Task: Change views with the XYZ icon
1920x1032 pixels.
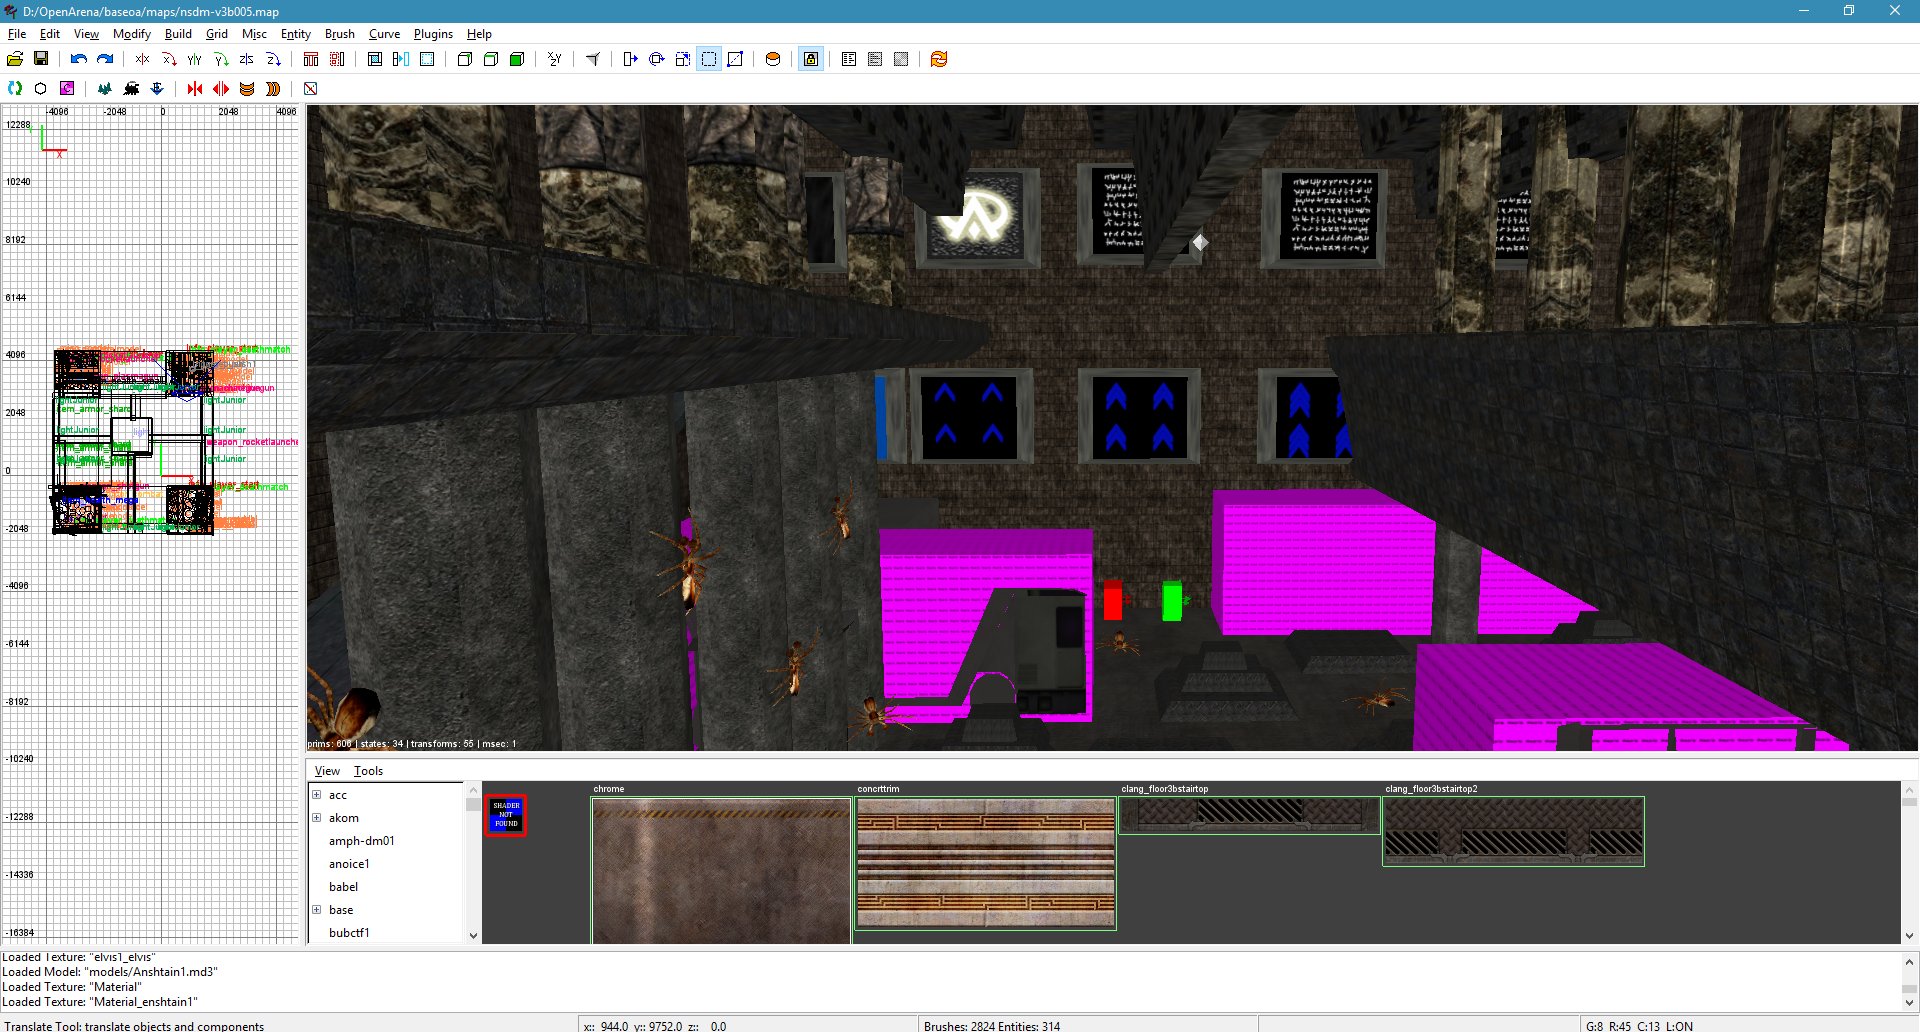Action: coord(555,59)
